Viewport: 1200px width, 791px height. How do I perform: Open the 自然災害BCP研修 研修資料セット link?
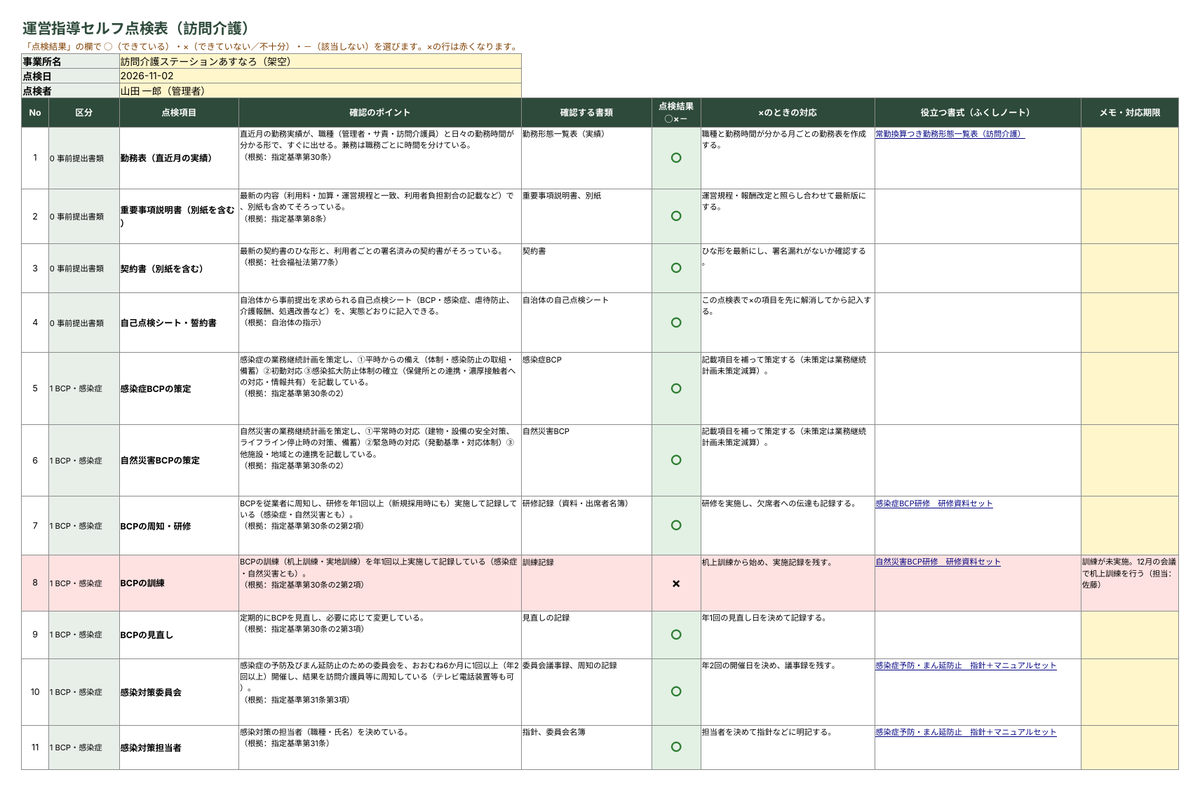pos(938,562)
